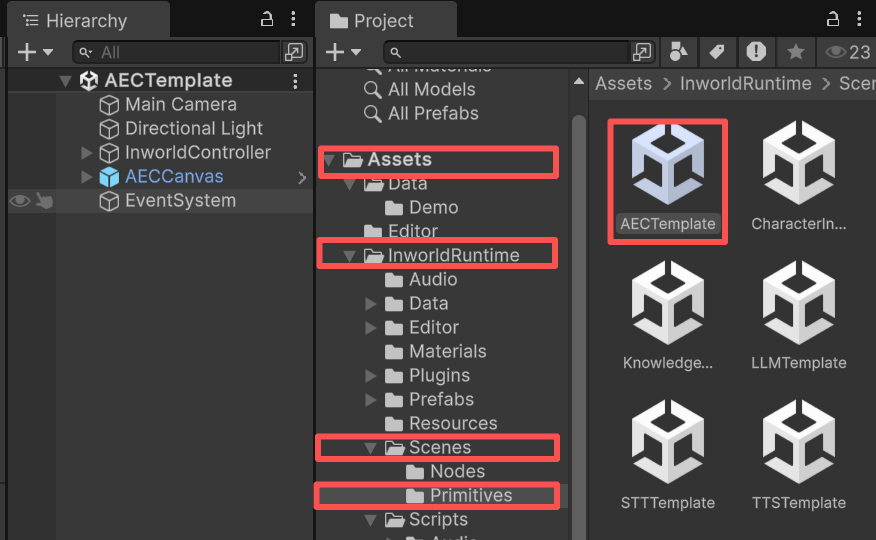Open the Hierarchy create plus dropdown
The image size is (876, 540).
[x=35, y=52]
